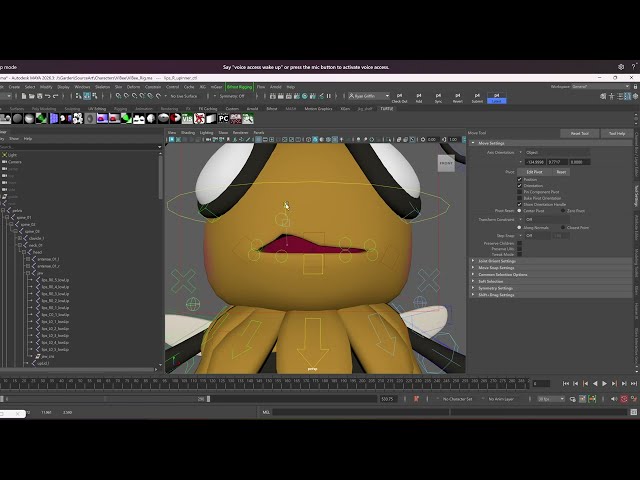Viewport: 640px width, 480px height.
Task: Select the Closest Point radio button
Action: click(x=563, y=227)
